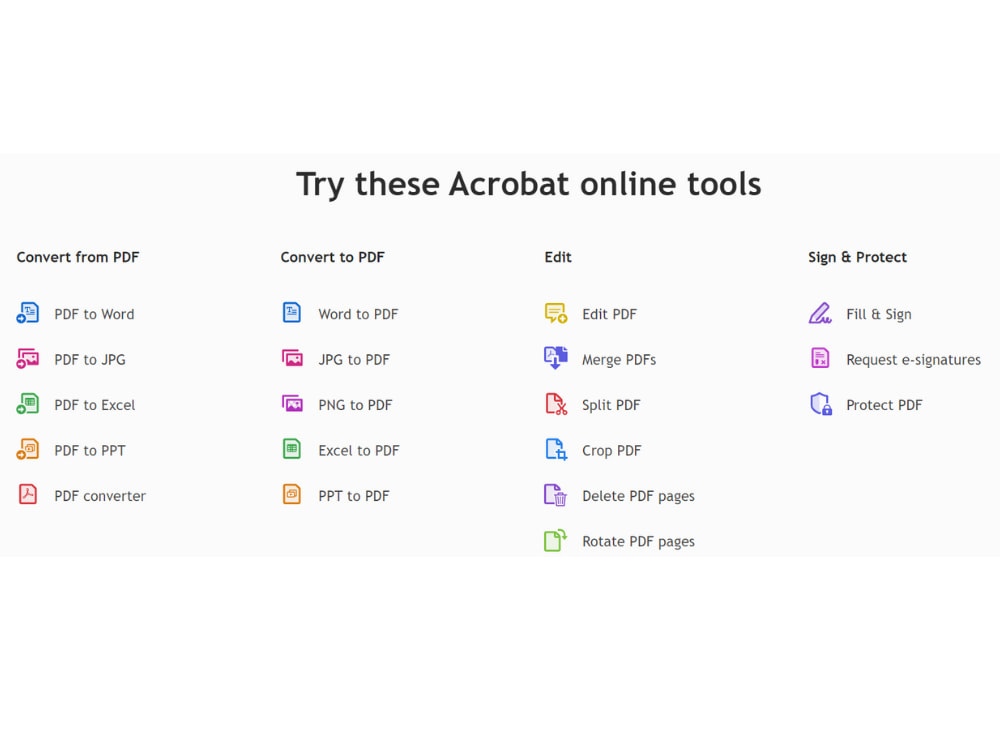Open the Rotate PDF pages link
The width and height of the screenshot is (1000, 750).
(638, 541)
